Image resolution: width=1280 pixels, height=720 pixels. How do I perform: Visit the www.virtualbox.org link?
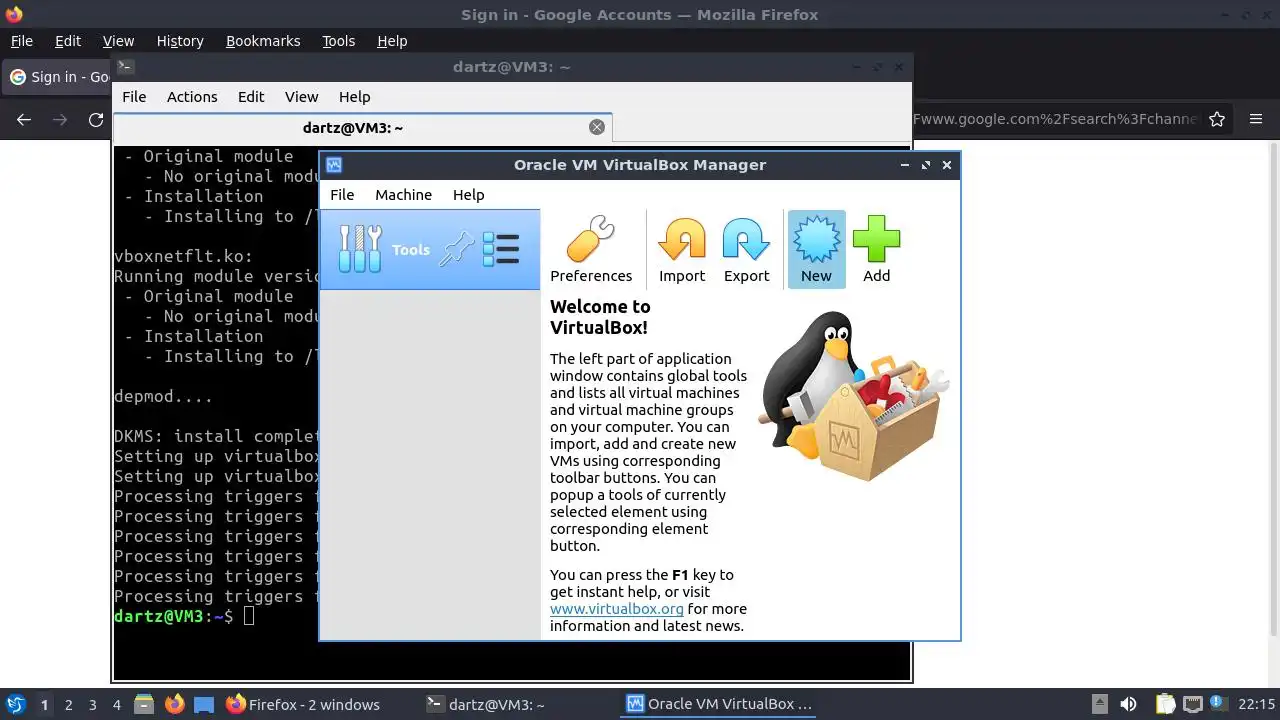(x=616, y=609)
